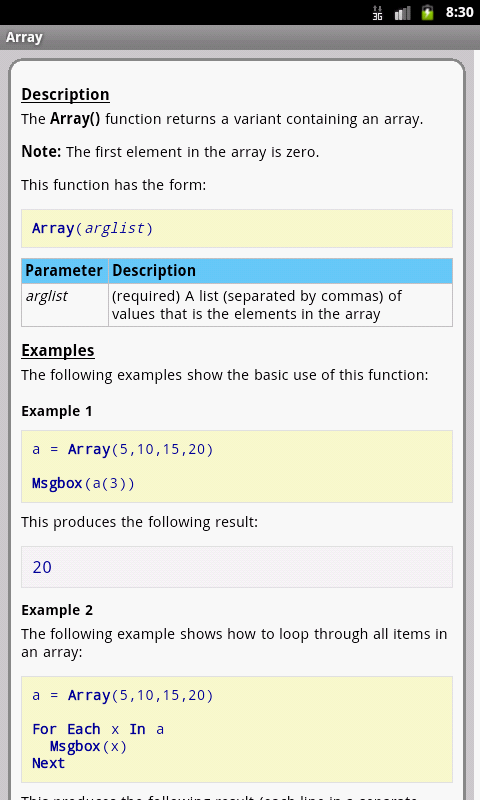Select the Examples heading
The height and width of the screenshot is (800, 480).
click(58, 351)
